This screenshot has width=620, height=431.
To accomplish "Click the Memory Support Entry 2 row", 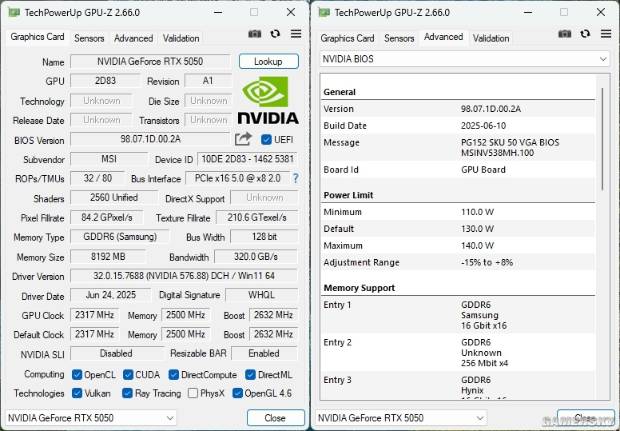I will tap(458, 353).
